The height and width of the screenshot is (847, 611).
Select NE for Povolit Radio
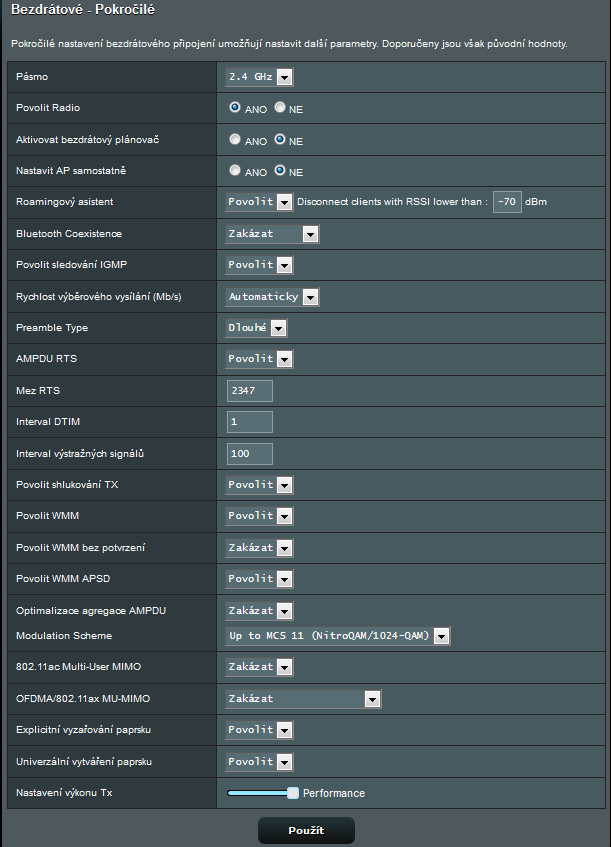[280, 108]
